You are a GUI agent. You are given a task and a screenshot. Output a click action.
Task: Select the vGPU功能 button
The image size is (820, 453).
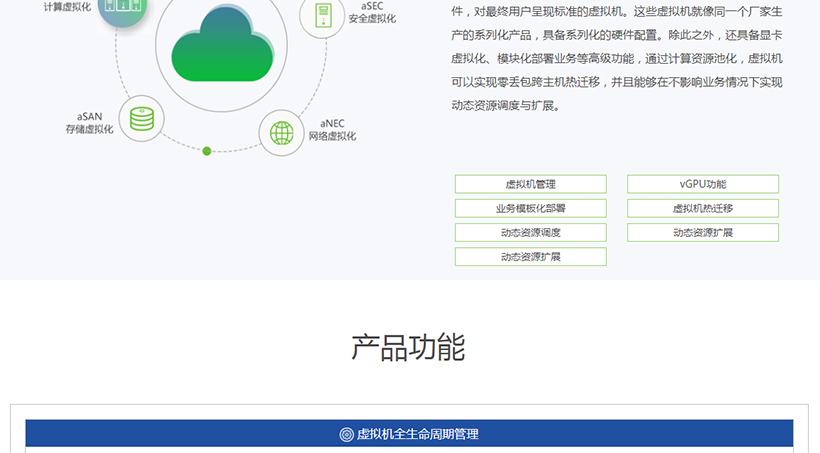coord(702,184)
